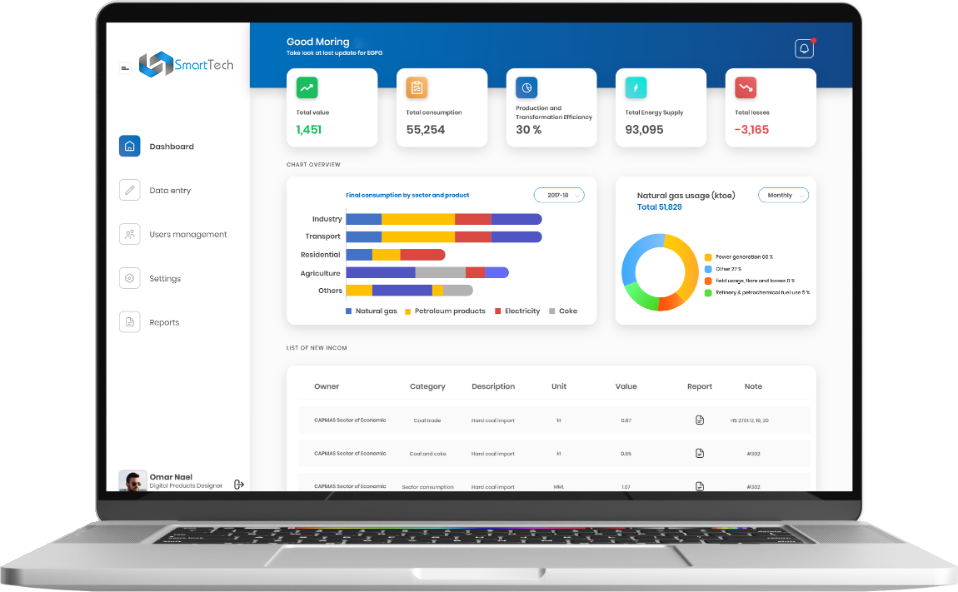Click the Production Efficiency pie chart icon
958x592 pixels.
pyautogui.click(x=526, y=88)
